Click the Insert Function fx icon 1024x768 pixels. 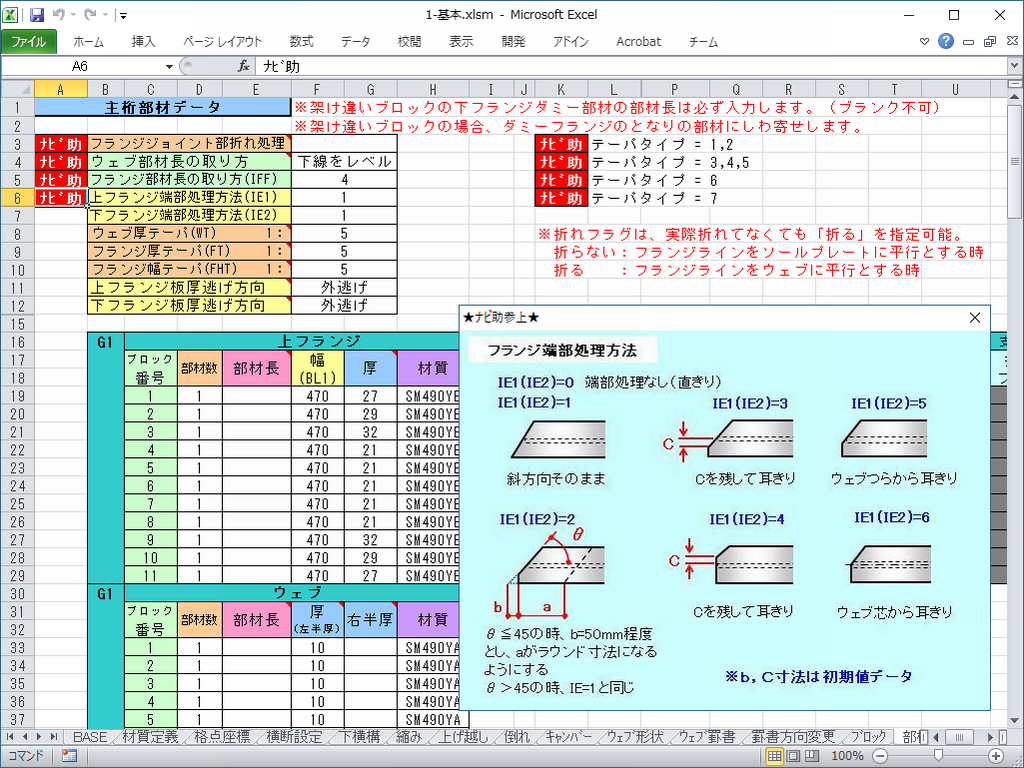(x=243, y=66)
